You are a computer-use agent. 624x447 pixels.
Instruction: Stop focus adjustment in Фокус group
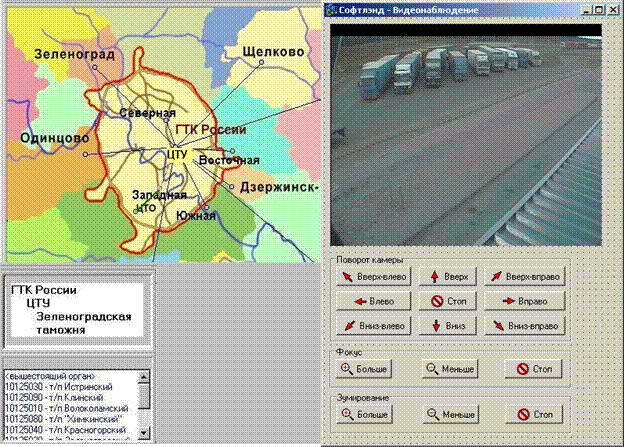click(532, 369)
